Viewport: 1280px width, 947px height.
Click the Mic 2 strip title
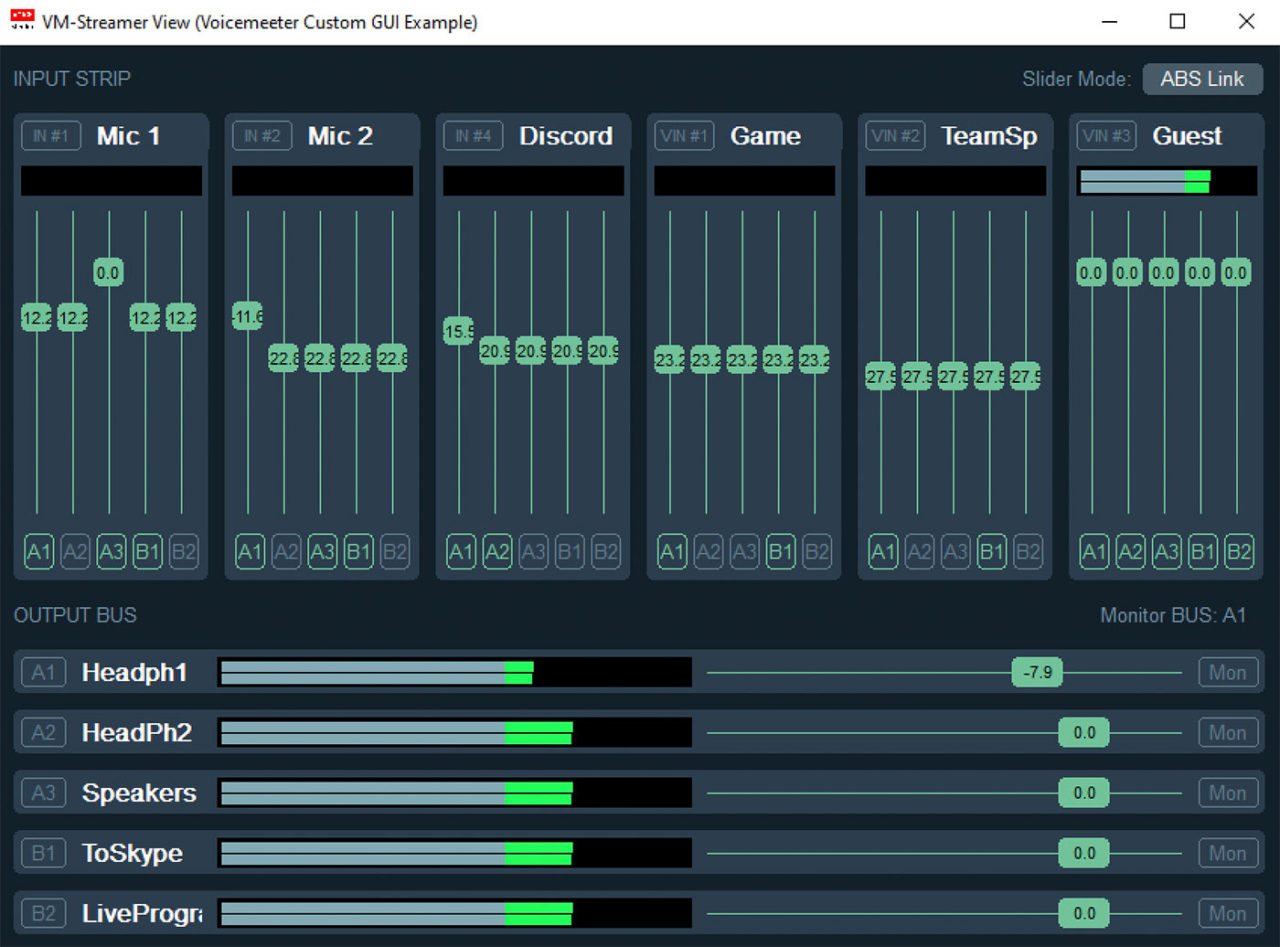tap(340, 136)
